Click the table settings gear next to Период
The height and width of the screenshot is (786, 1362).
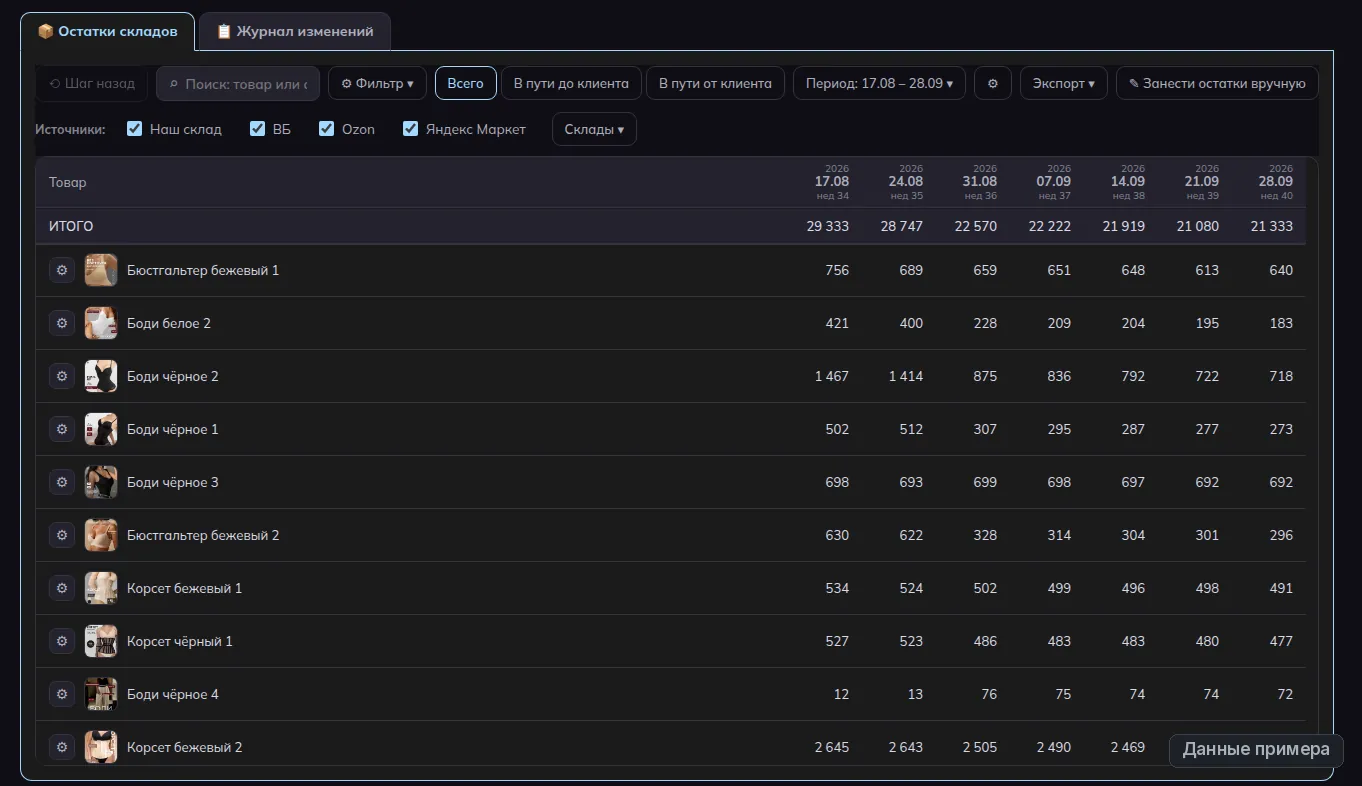pos(993,83)
